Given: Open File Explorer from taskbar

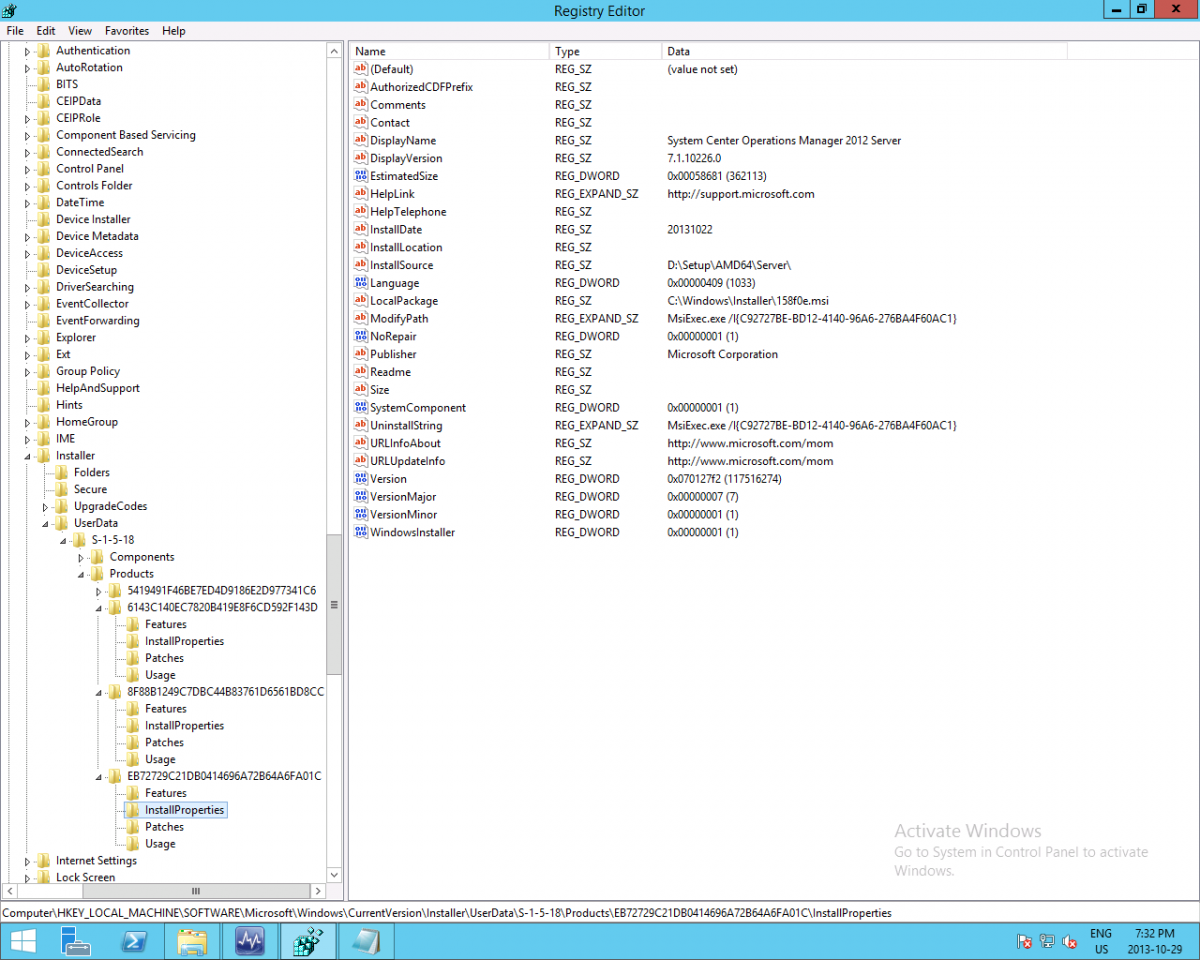Looking at the screenshot, I should [x=193, y=941].
